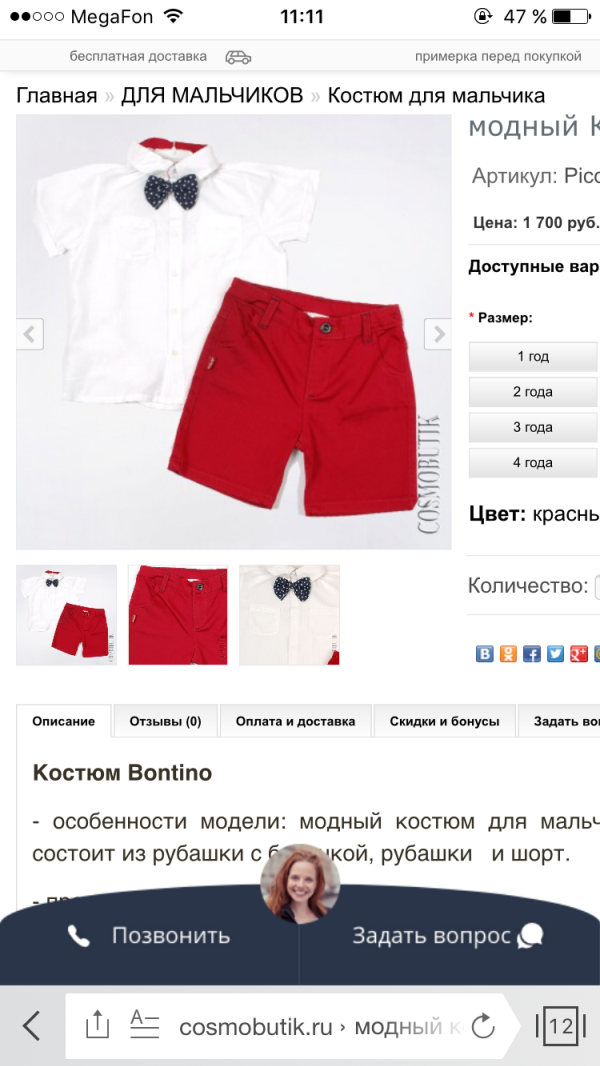600x1066 pixels.
Task: Select red shorts thumbnail image
Action: 178,615
